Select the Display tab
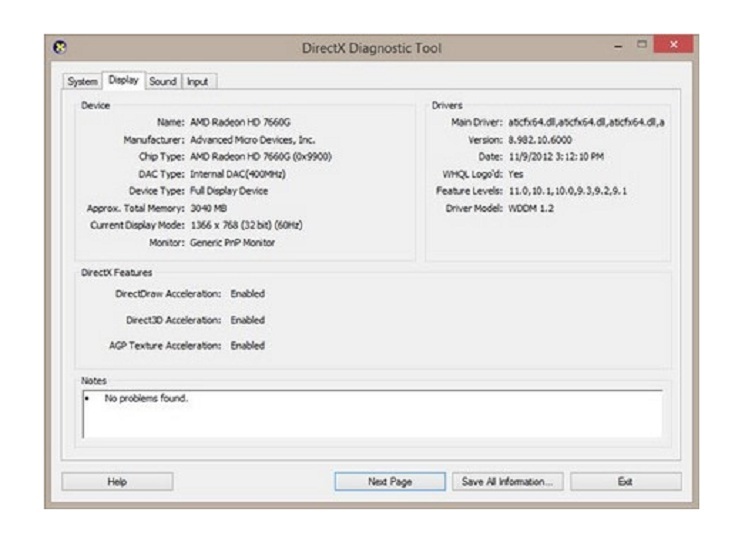 click(x=124, y=81)
